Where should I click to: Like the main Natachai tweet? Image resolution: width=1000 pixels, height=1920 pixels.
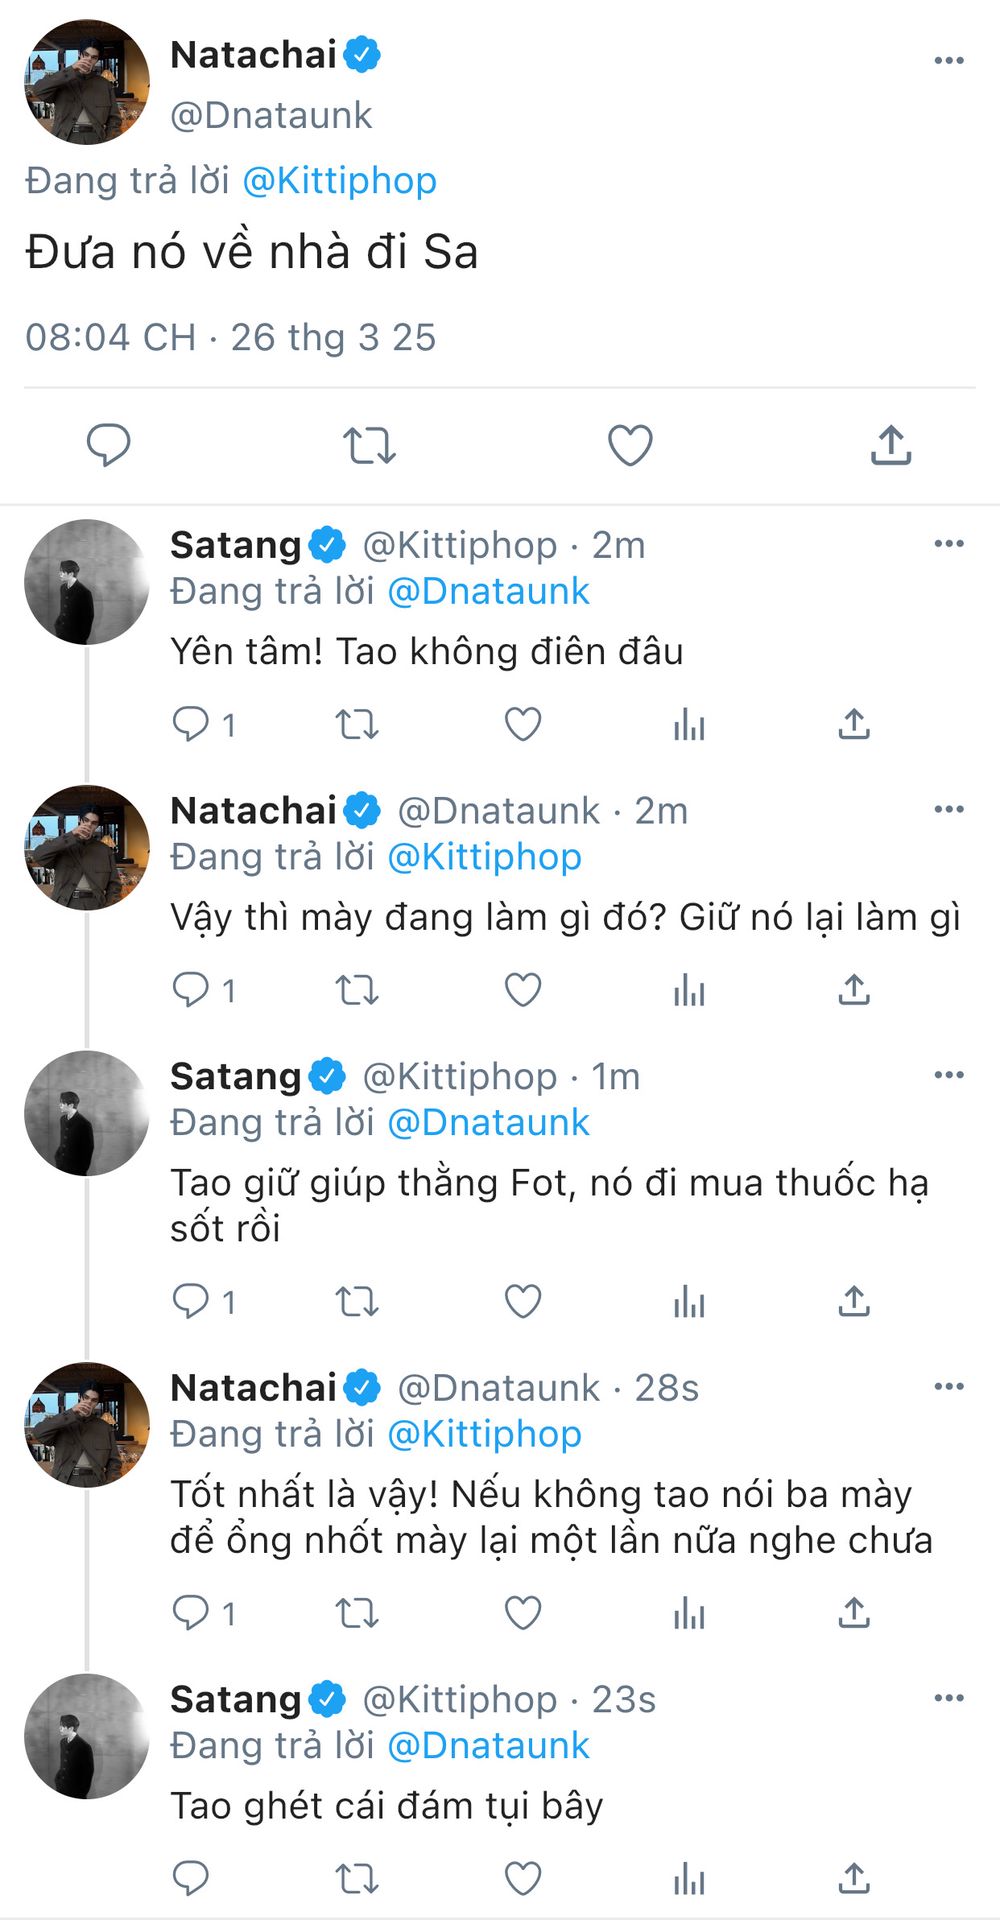(x=630, y=445)
